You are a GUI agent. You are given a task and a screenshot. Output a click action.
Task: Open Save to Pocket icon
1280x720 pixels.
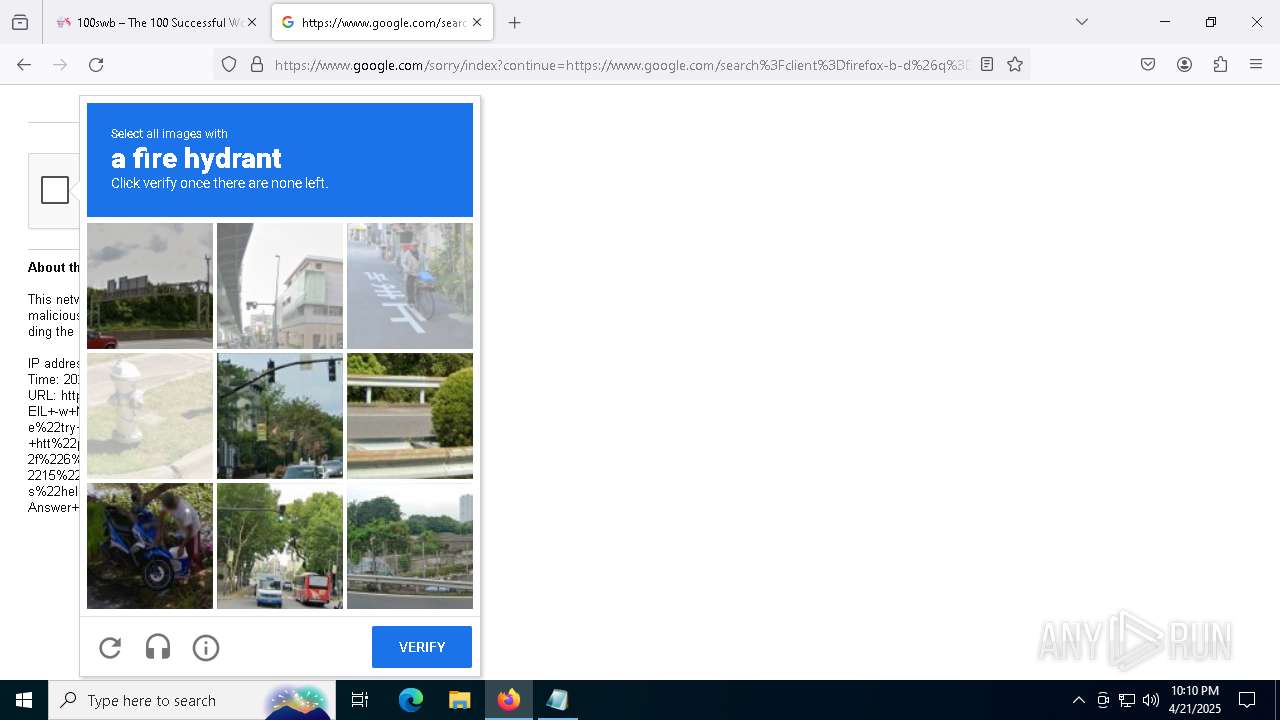(x=1148, y=64)
